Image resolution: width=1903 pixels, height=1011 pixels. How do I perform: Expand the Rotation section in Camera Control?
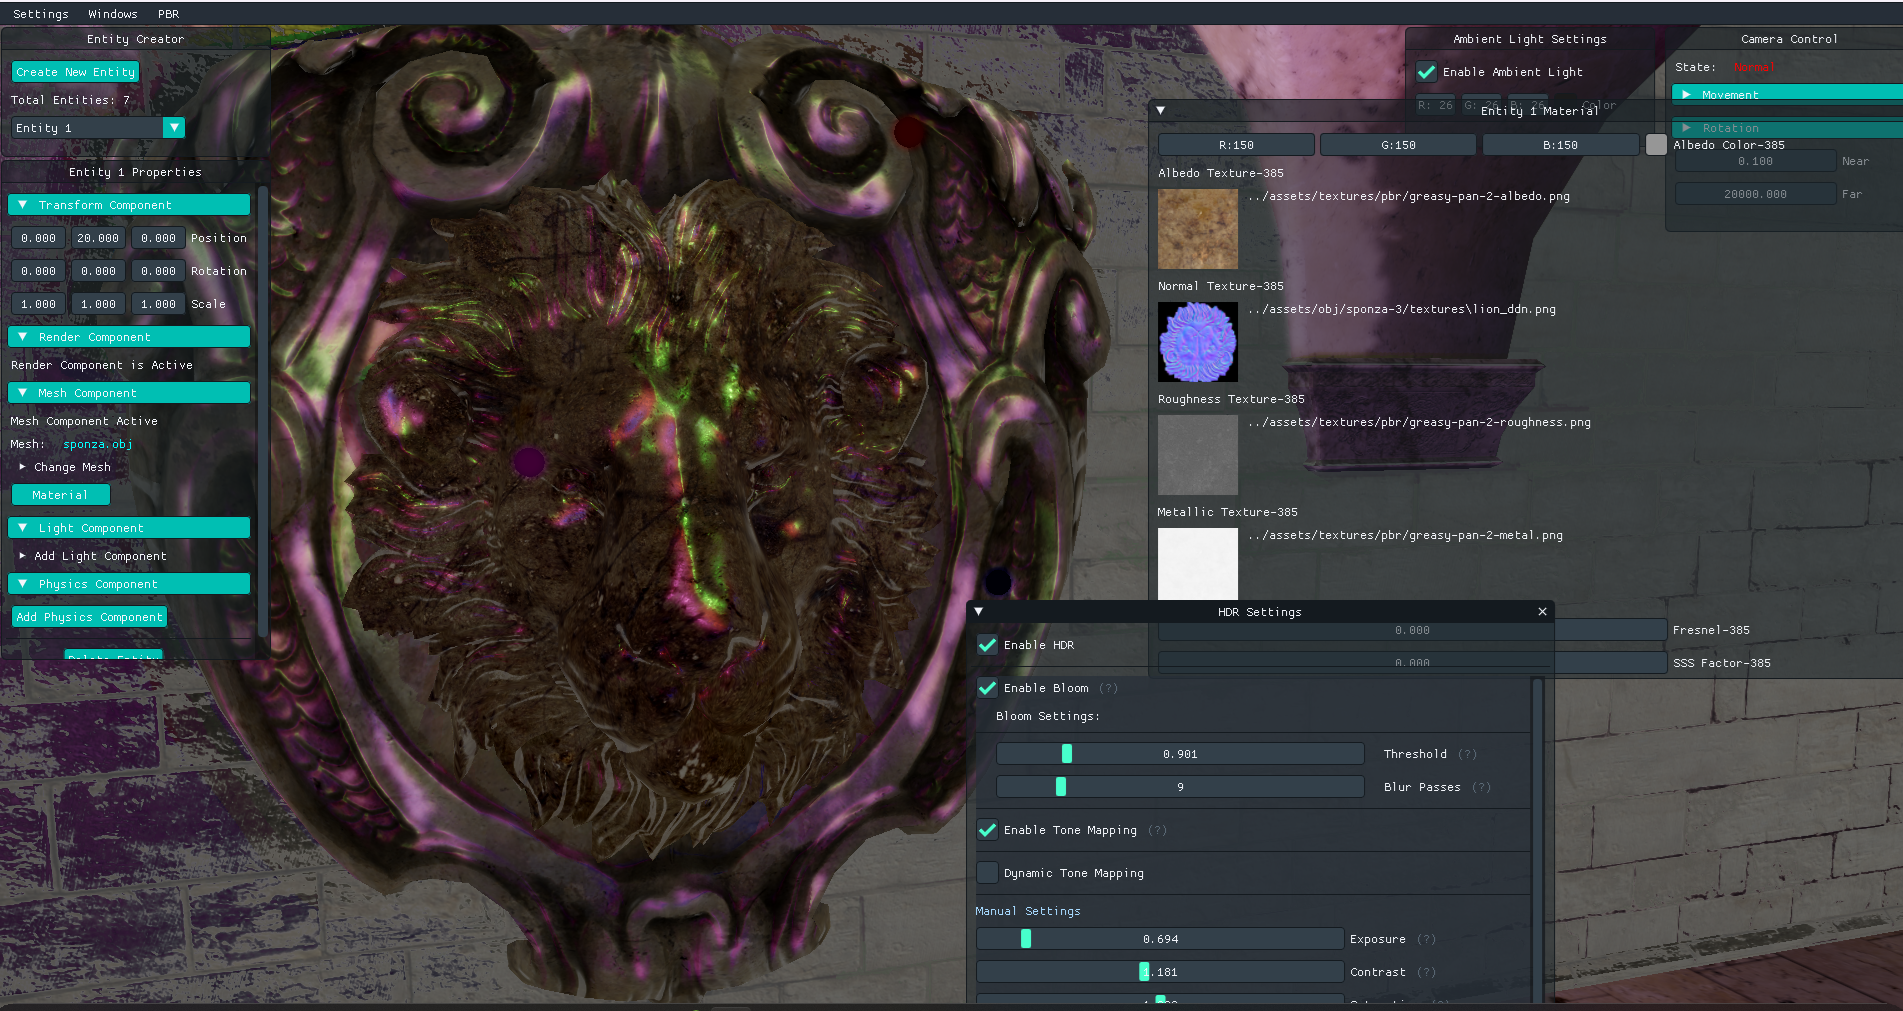[x=1787, y=128]
